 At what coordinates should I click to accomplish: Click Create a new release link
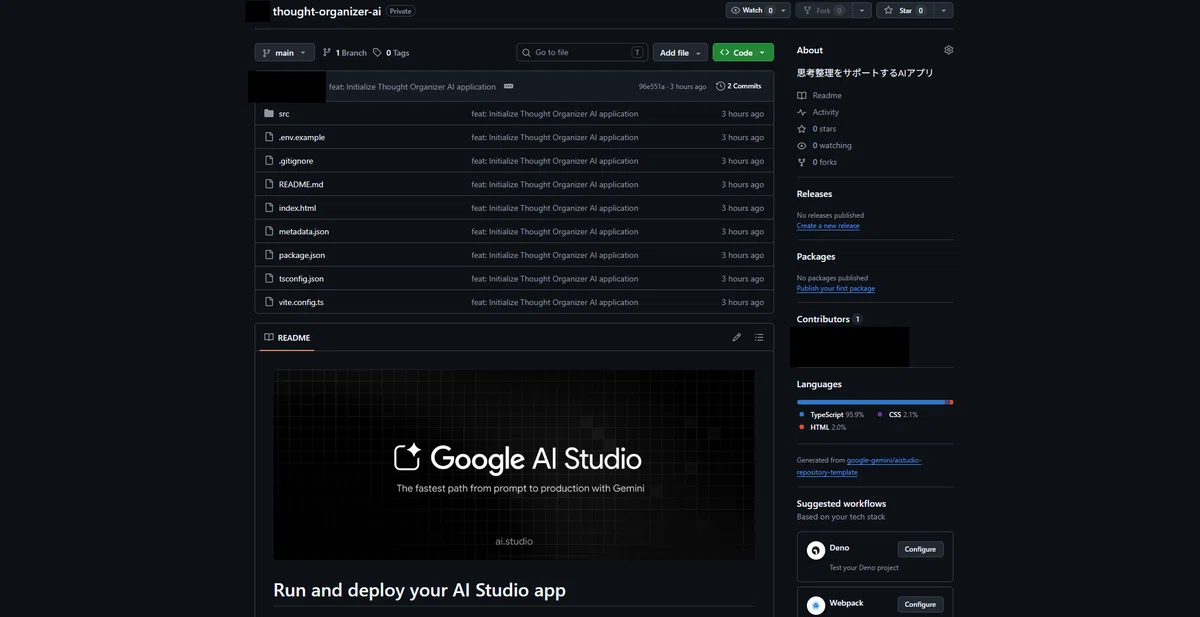tap(828, 226)
